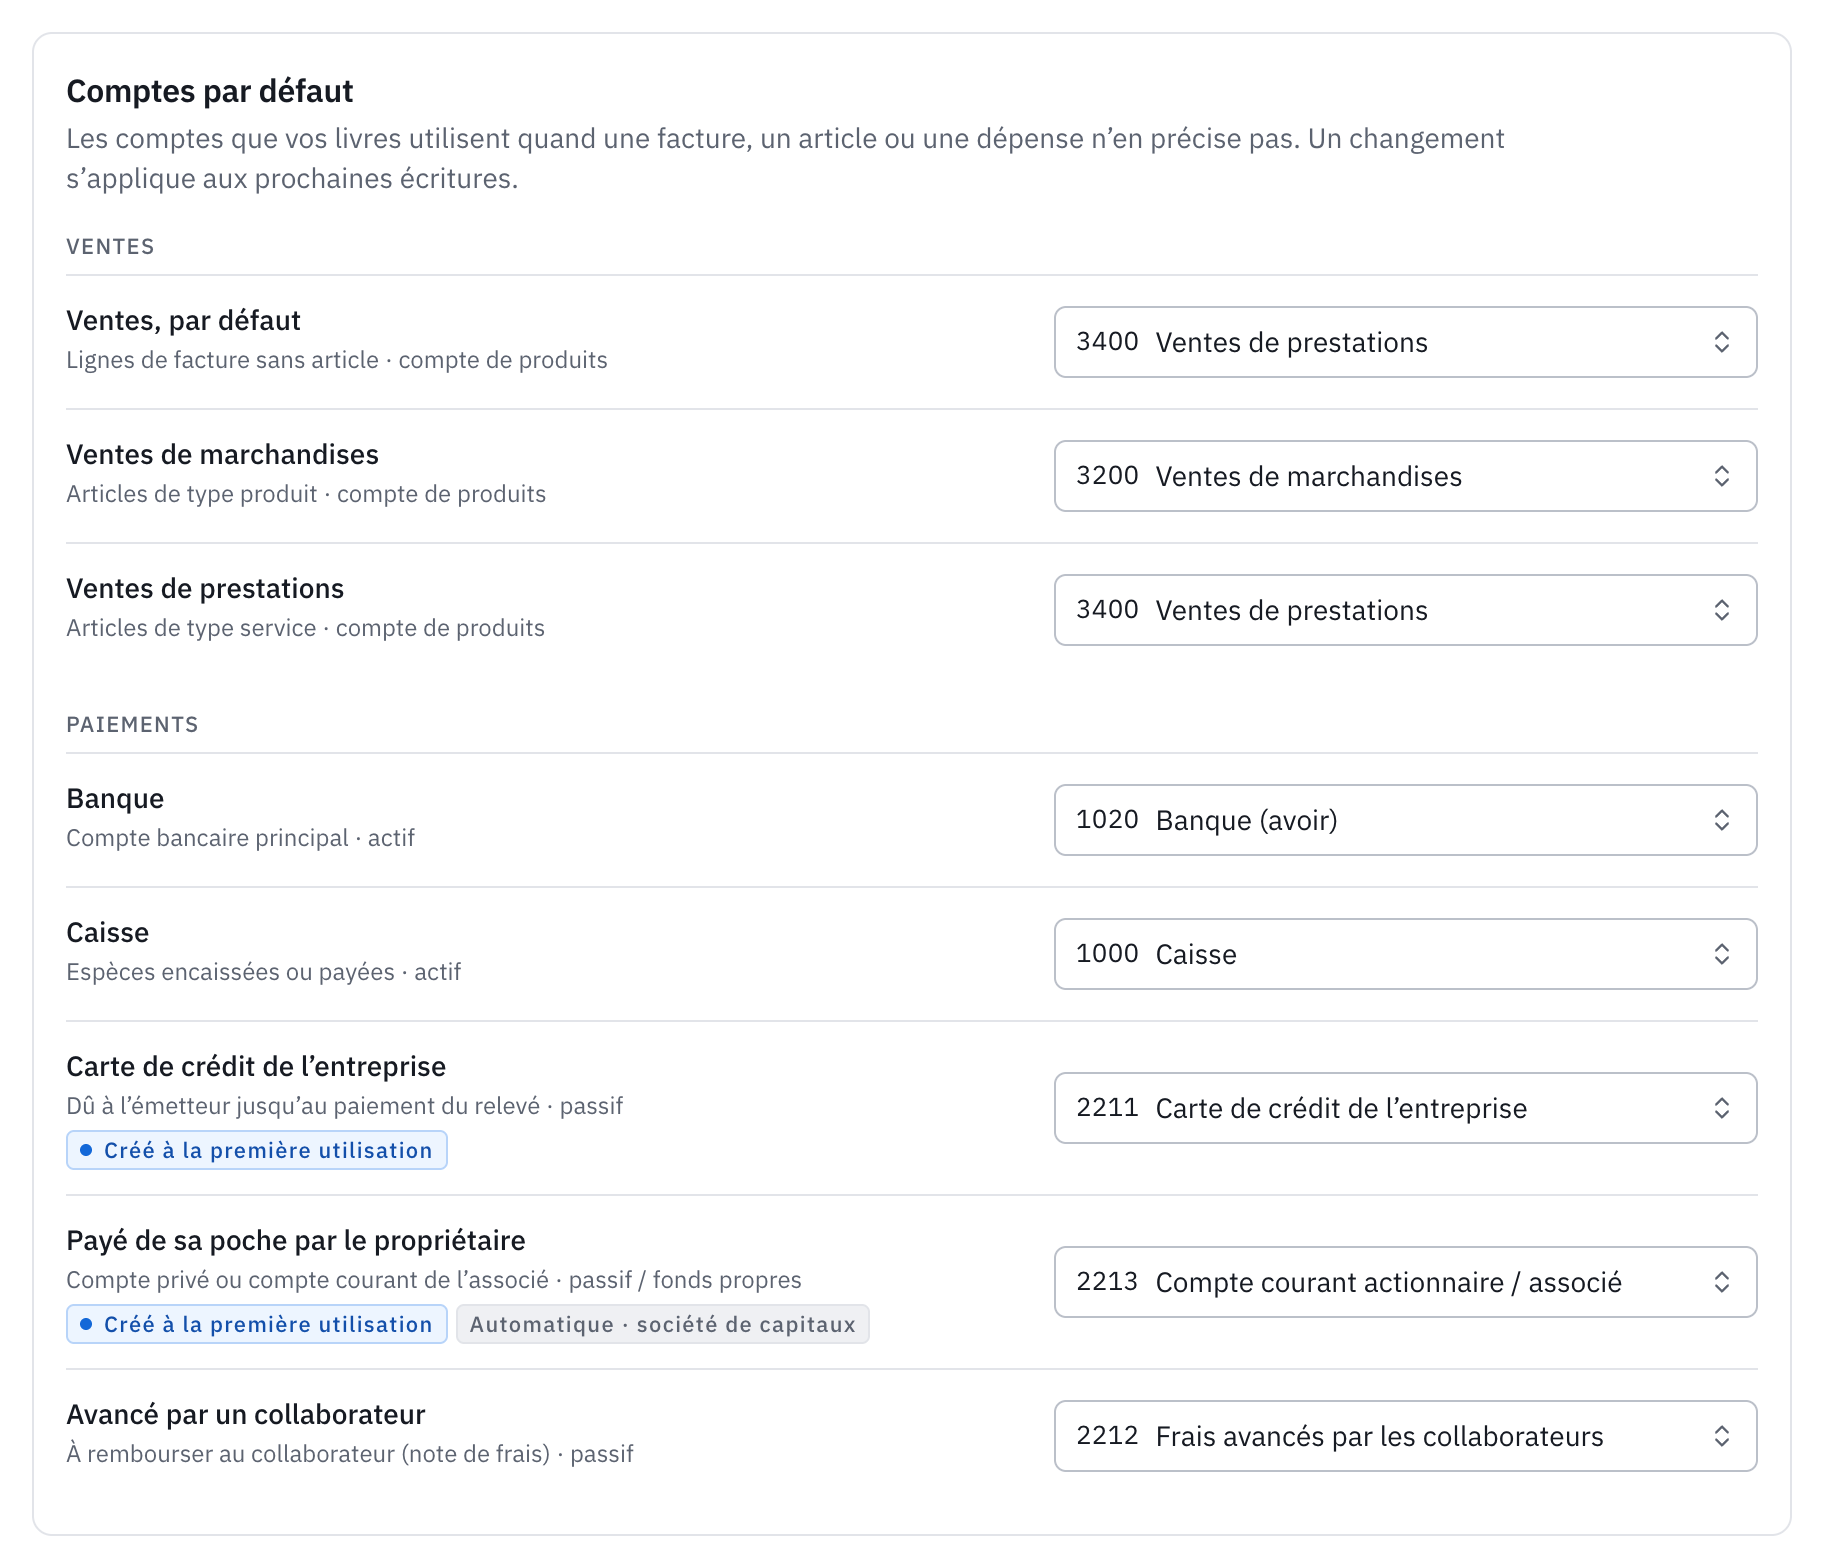Click the intro paragraph 'Les comptes que vos livres utilisent'

(x=785, y=158)
